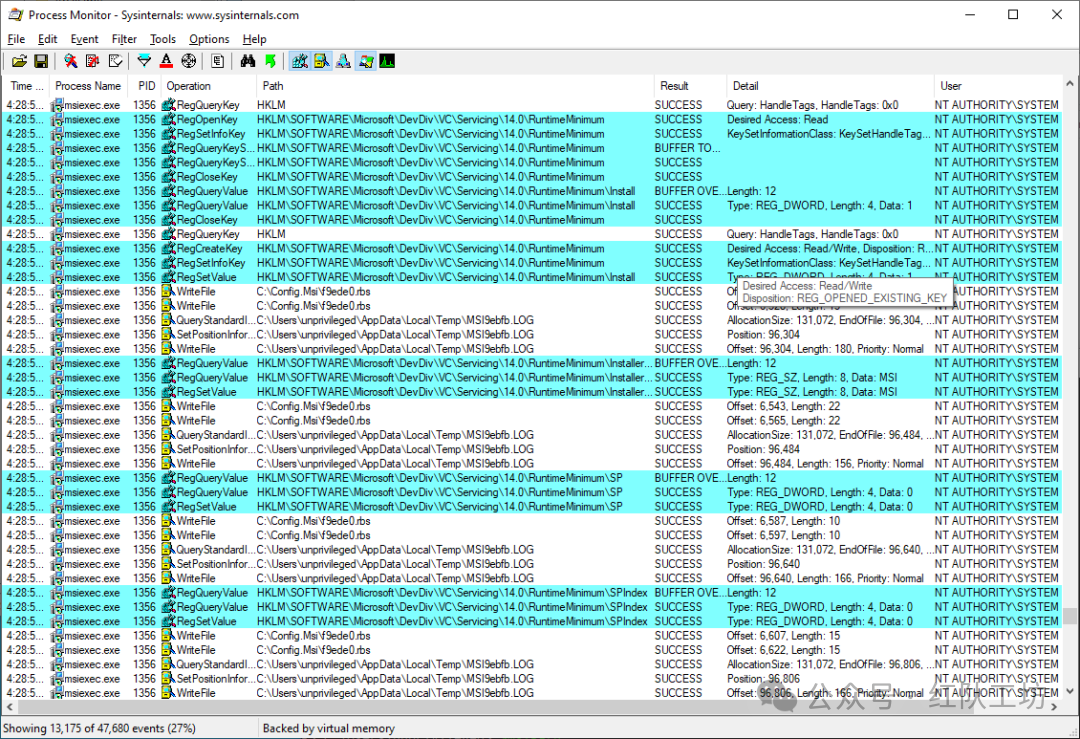Enable Show Network Activity

coord(344,61)
